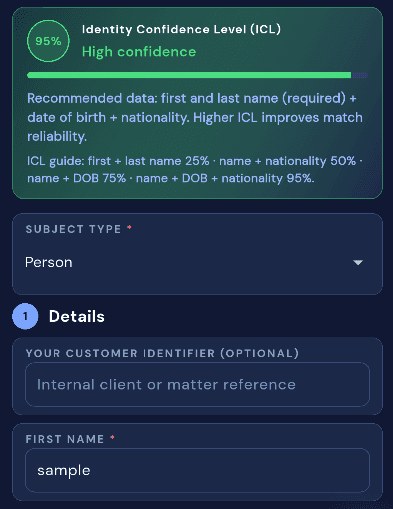
Task: Focus the customer identifier input field
Action: click(197, 385)
